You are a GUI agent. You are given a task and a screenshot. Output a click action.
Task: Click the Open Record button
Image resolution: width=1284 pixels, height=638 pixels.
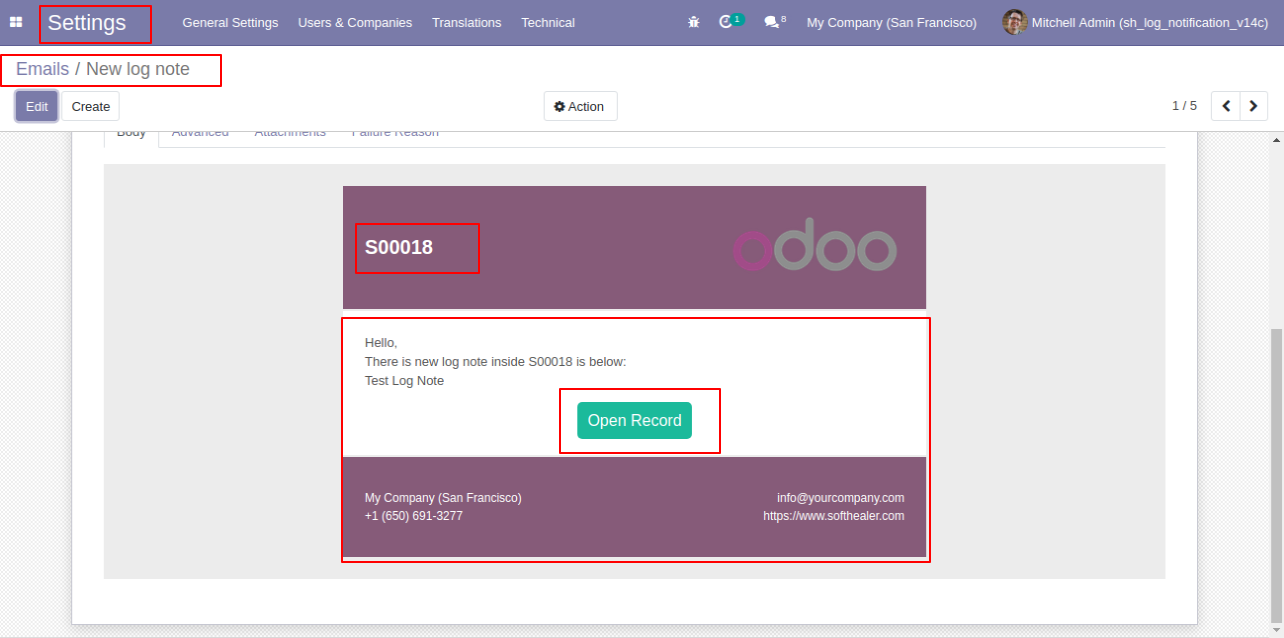(x=634, y=421)
